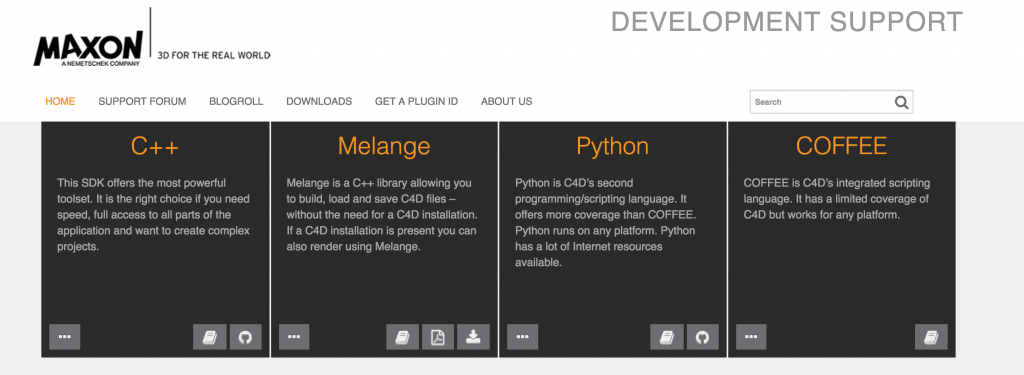Click the '3D FOR THE REAL WORLD' tagline
This screenshot has height=375, width=1024.
coord(214,56)
